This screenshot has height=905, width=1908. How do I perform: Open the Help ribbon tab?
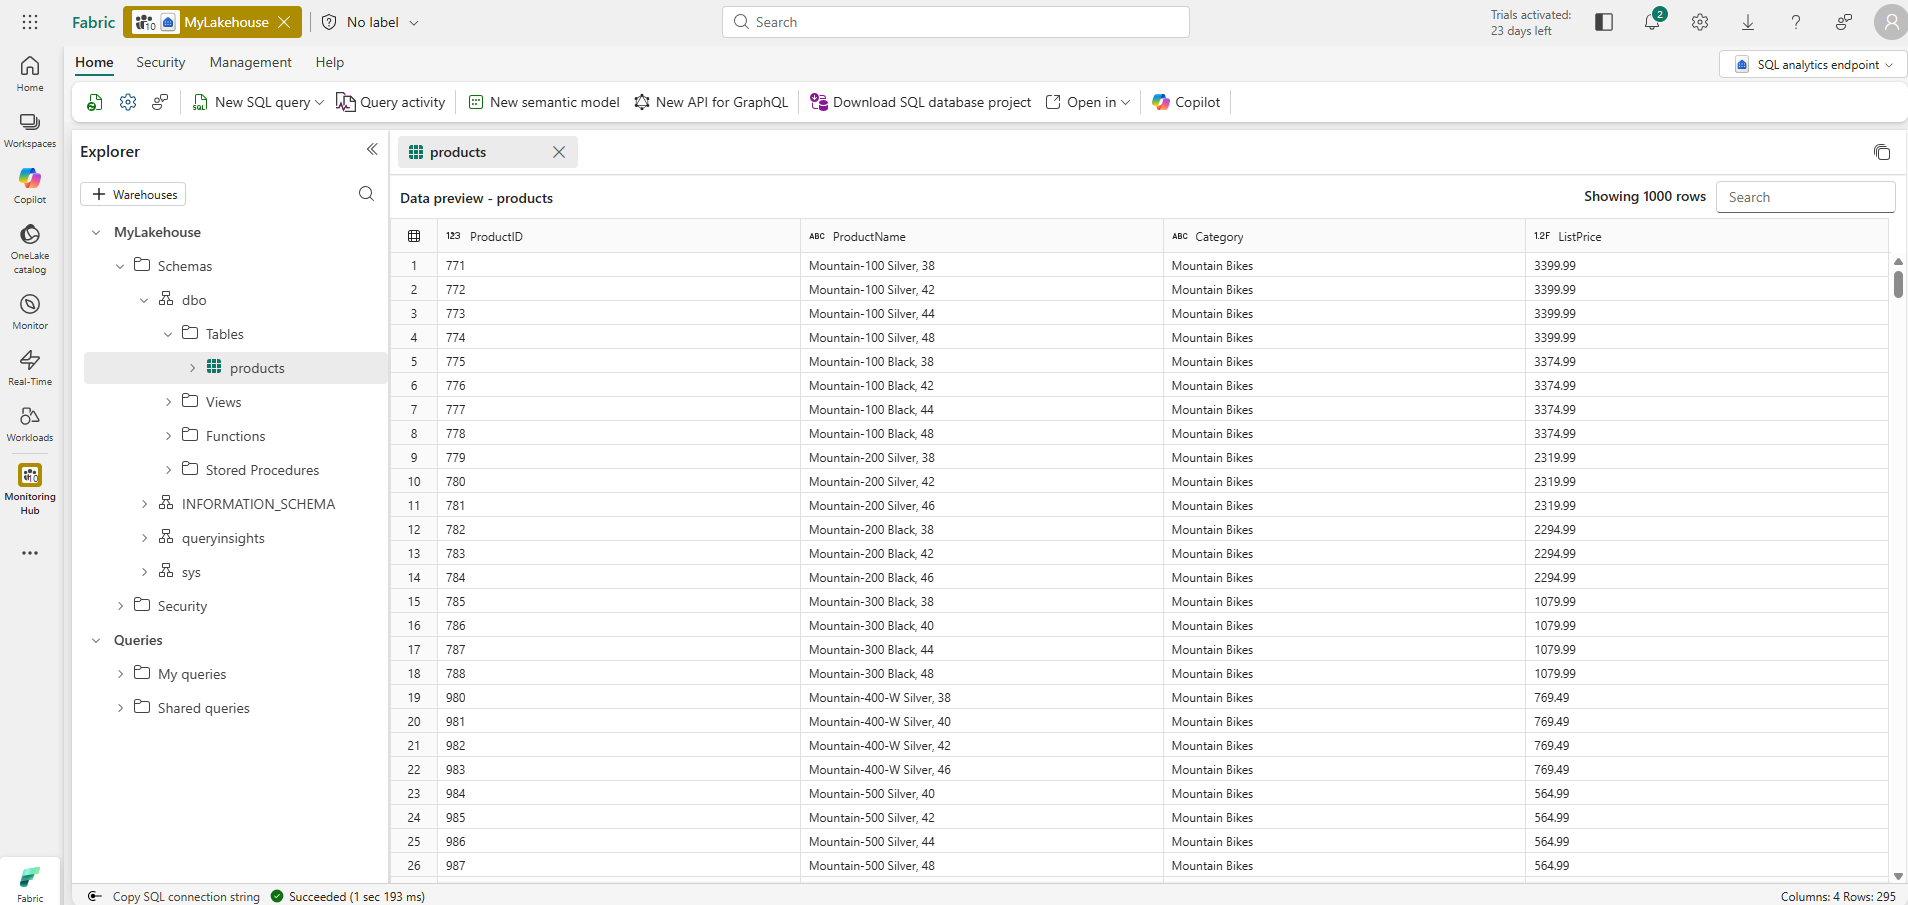point(330,62)
